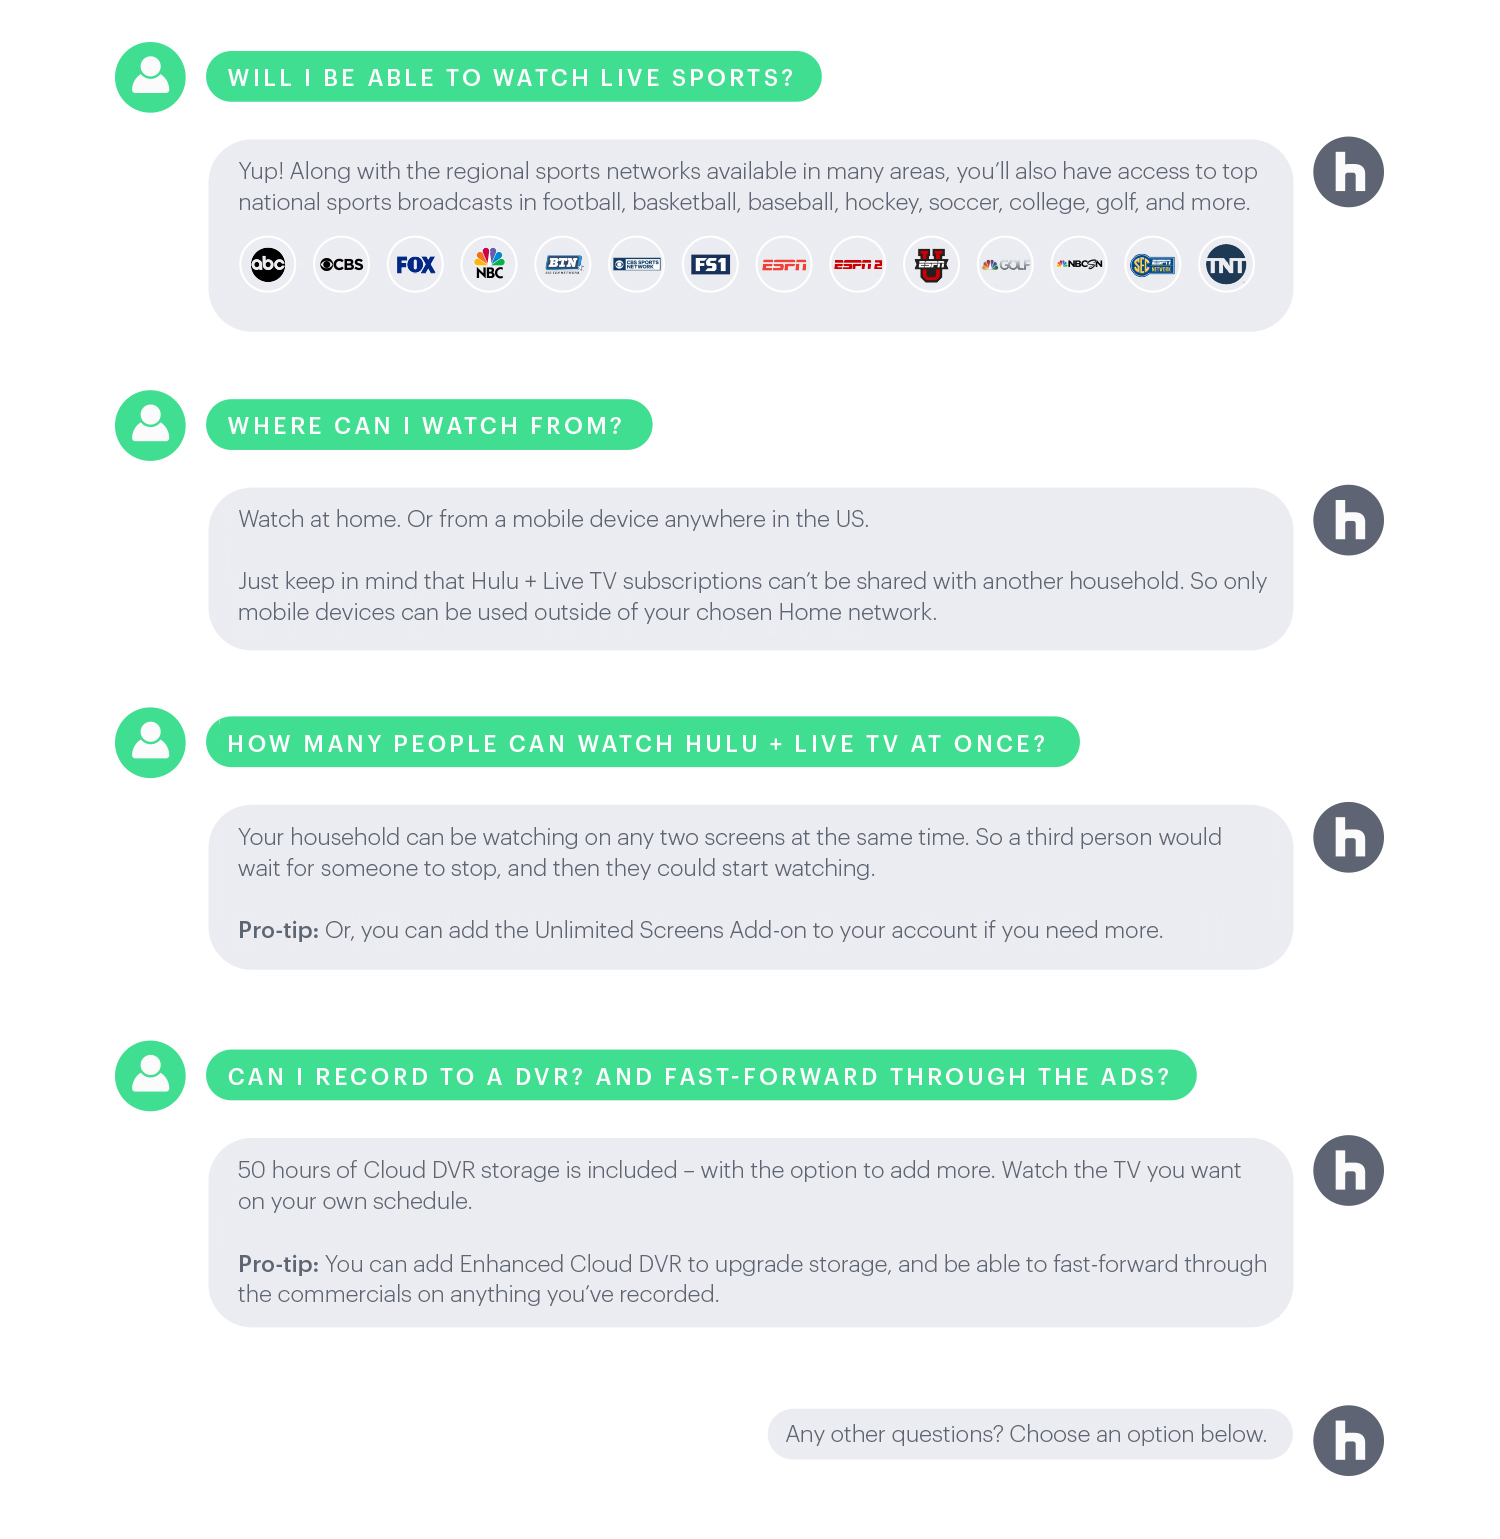Click the Golf Channel logo
Image resolution: width=1500 pixels, height=1539 pixels.
point(1005,265)
